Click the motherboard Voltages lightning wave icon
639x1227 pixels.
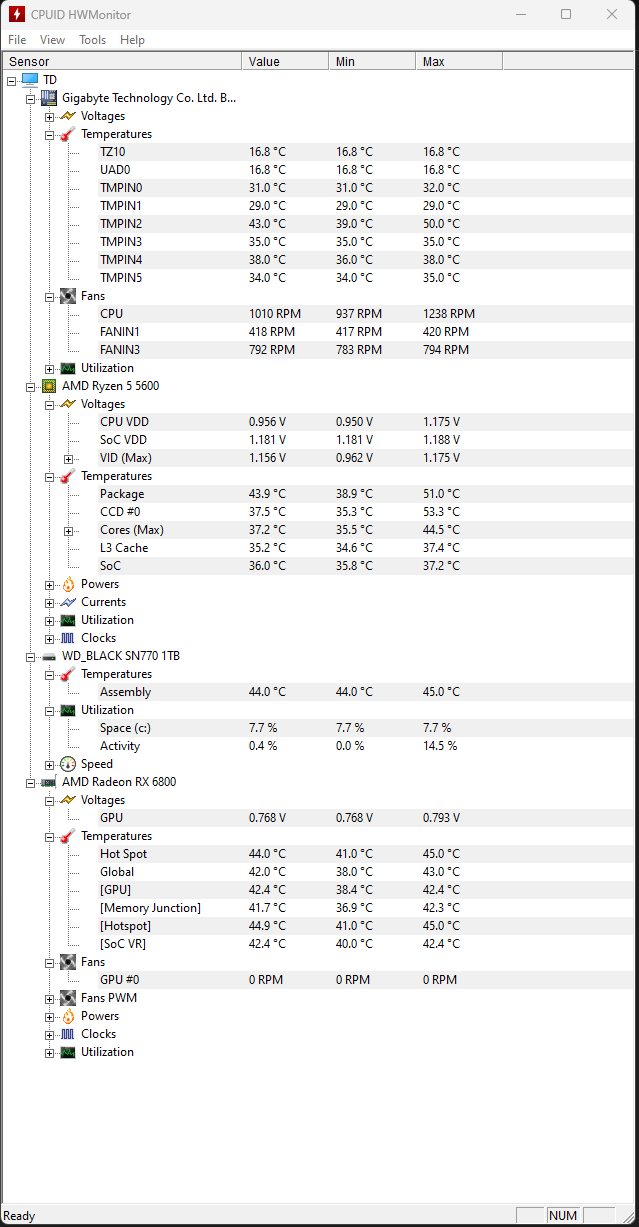67,116
